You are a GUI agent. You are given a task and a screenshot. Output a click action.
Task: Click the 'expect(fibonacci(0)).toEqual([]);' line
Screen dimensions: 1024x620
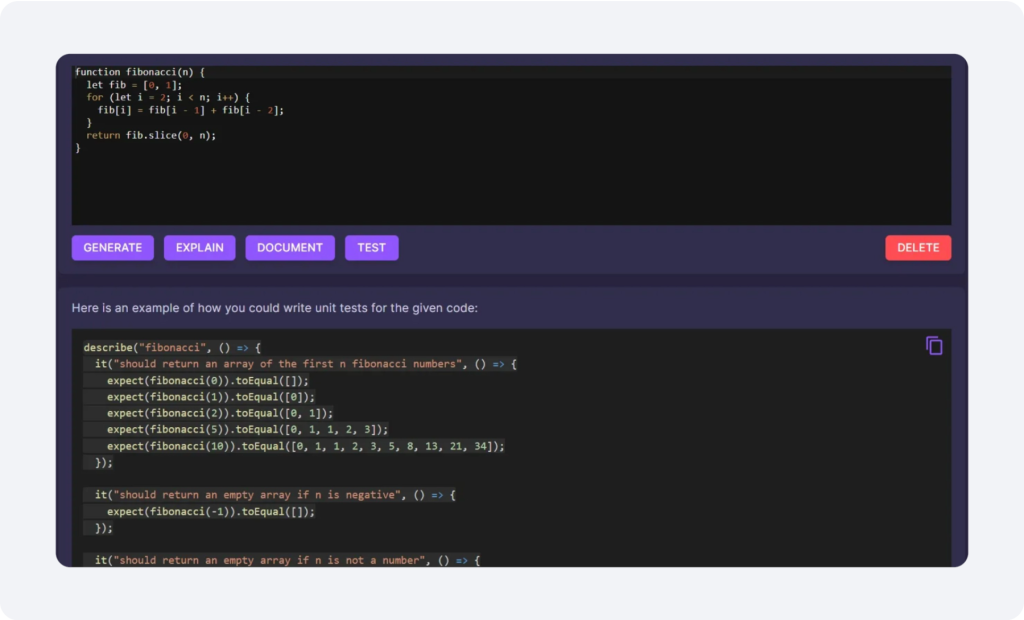click(208, 380)
